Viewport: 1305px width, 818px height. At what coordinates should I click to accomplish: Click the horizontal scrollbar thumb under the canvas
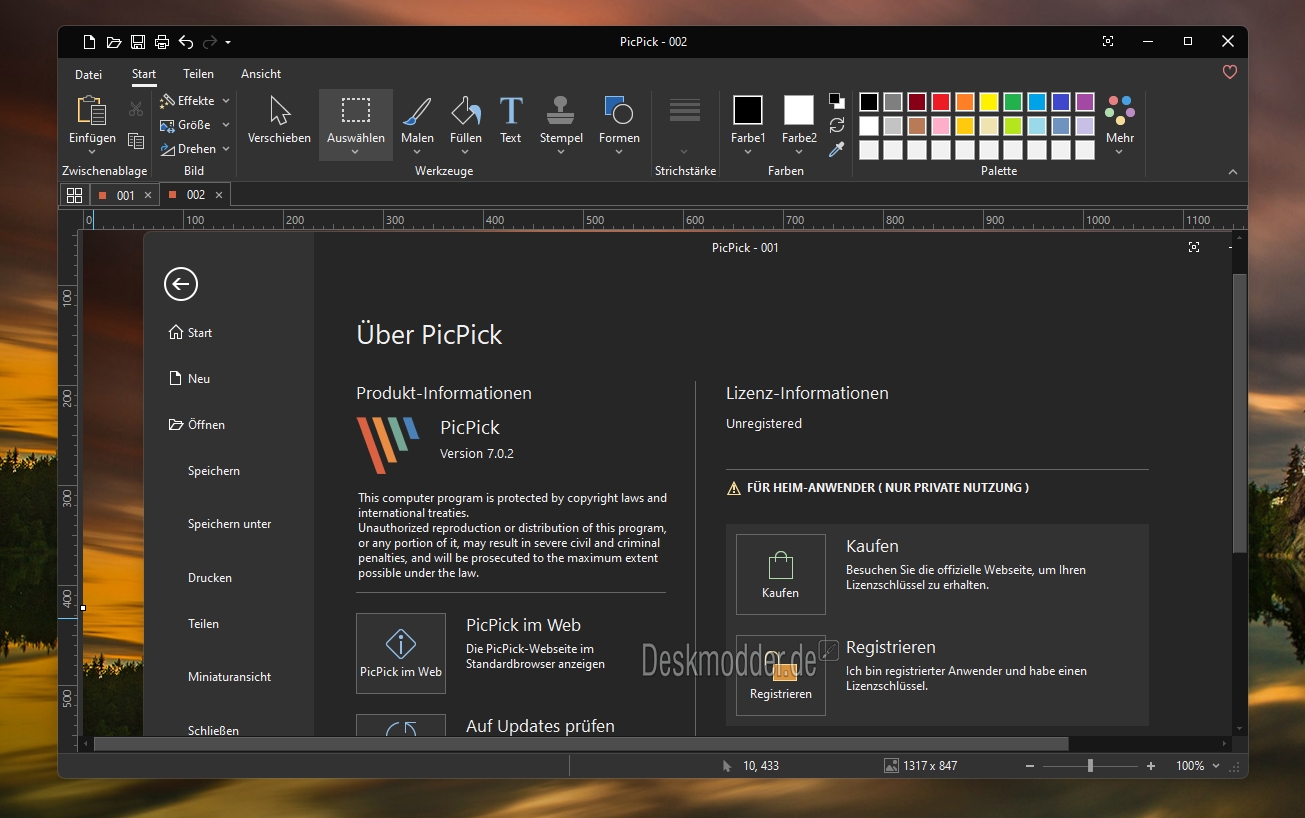581,744
